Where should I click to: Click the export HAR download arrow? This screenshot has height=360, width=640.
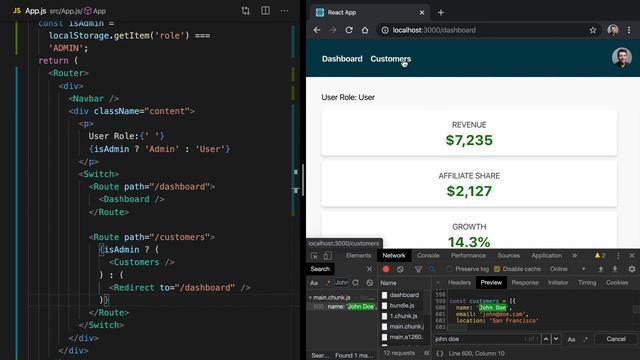pyautogui.click(x=615, y=269)
